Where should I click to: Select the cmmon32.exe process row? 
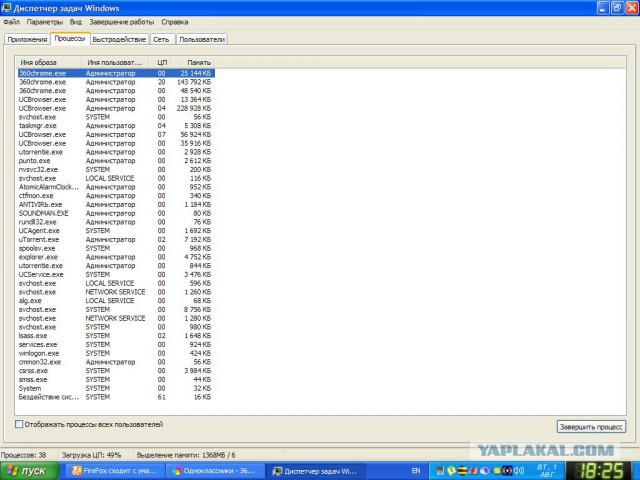pyautogui.click(x=116, y=362)
